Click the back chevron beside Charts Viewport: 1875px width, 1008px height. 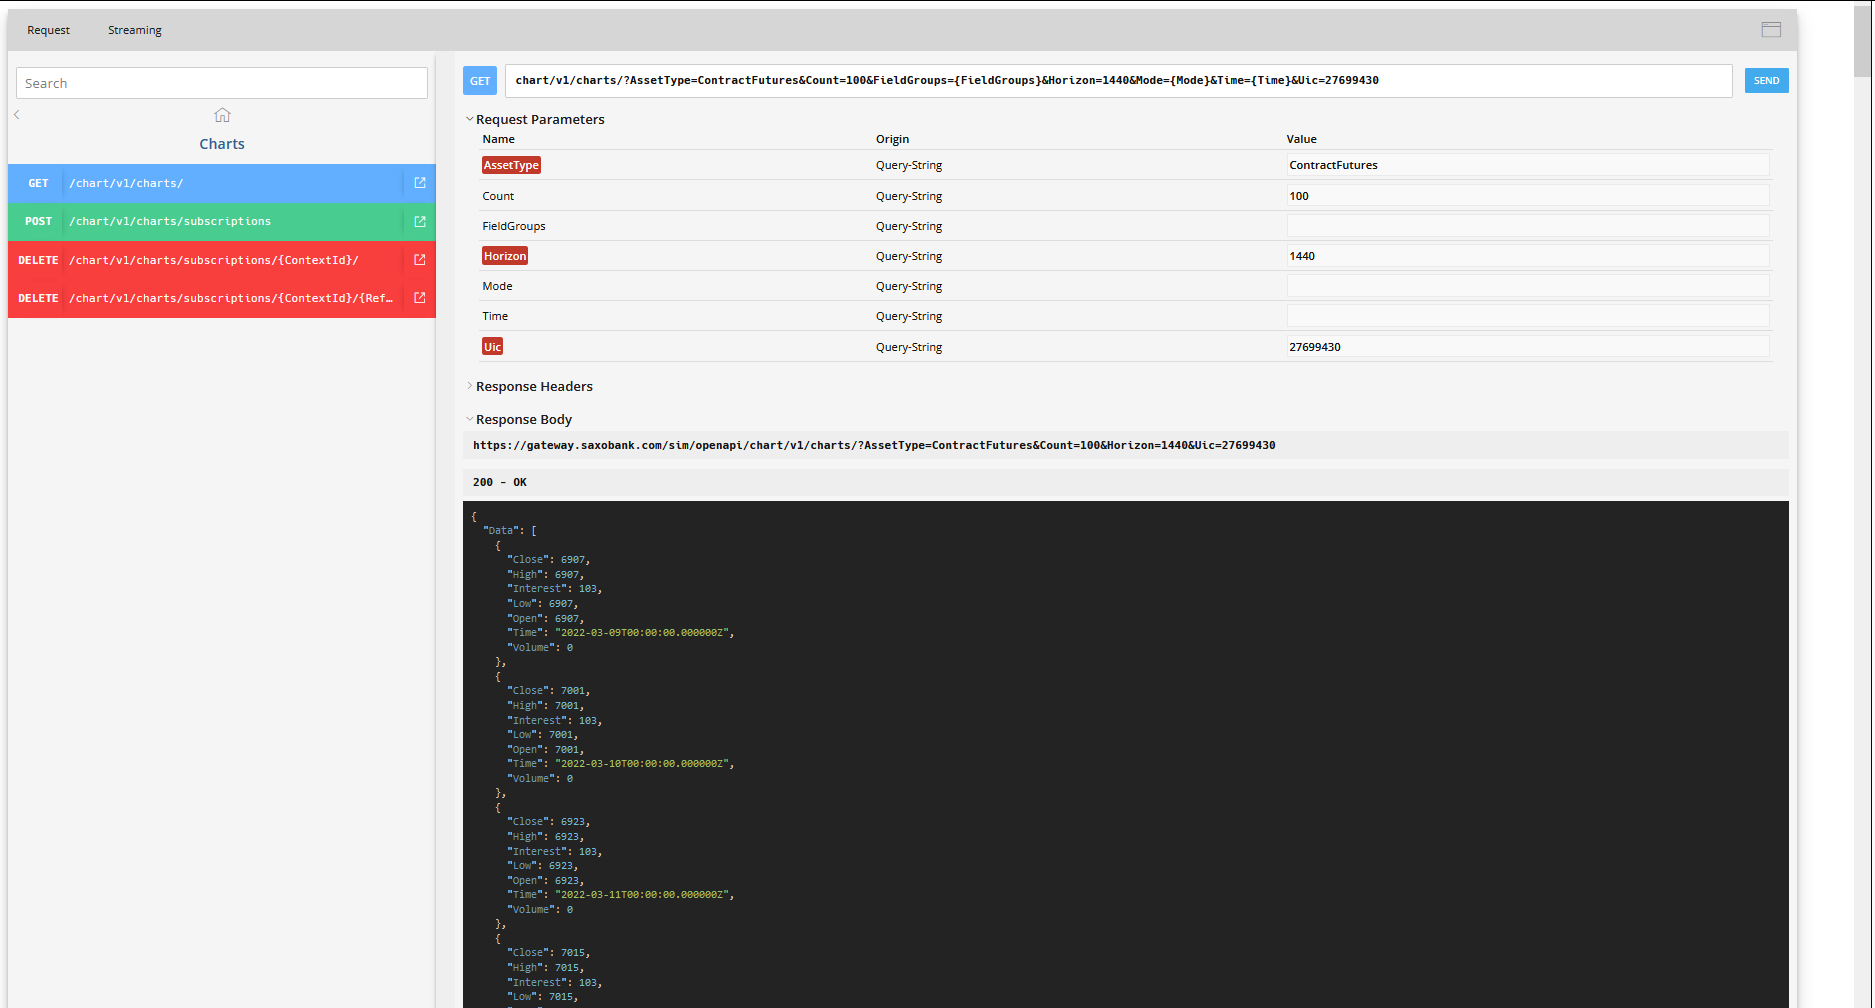point(17,115)
